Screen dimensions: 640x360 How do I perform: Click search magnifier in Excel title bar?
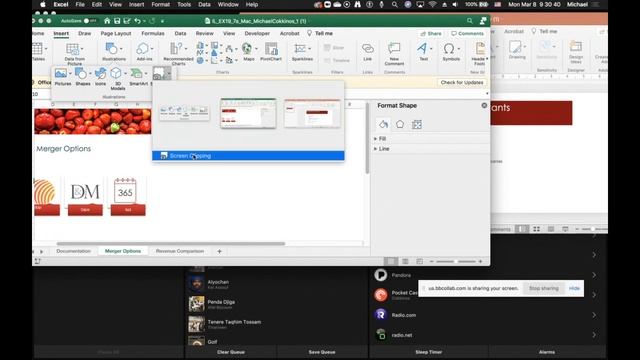pos(470,20)
